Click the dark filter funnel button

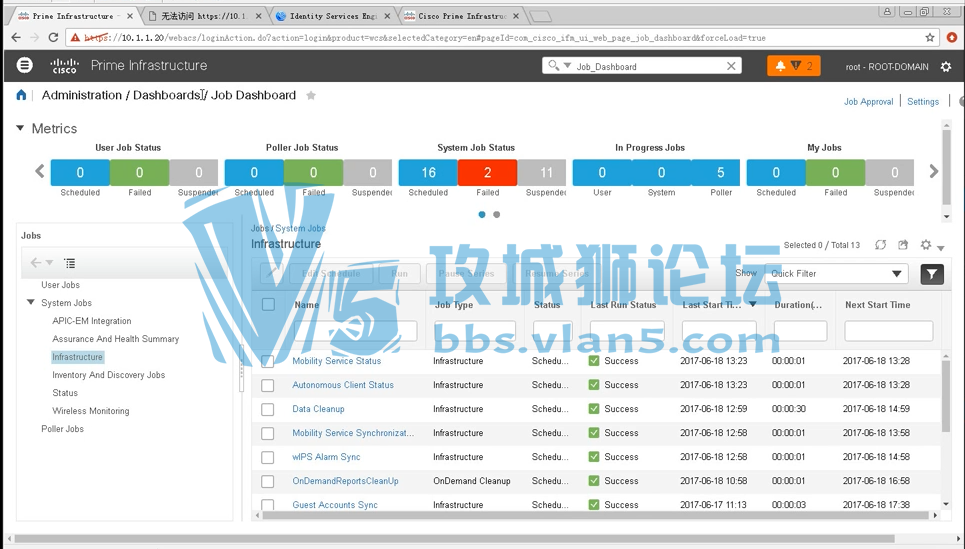tap(932, 274)
